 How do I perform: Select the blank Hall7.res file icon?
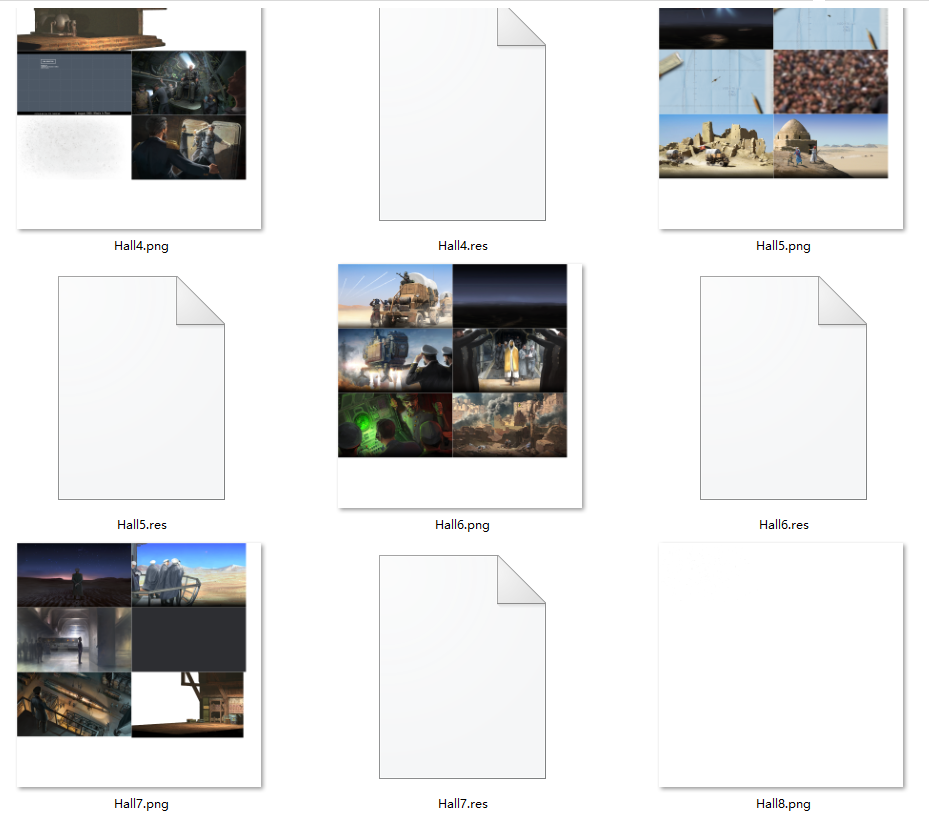click(x=462, y=666)
